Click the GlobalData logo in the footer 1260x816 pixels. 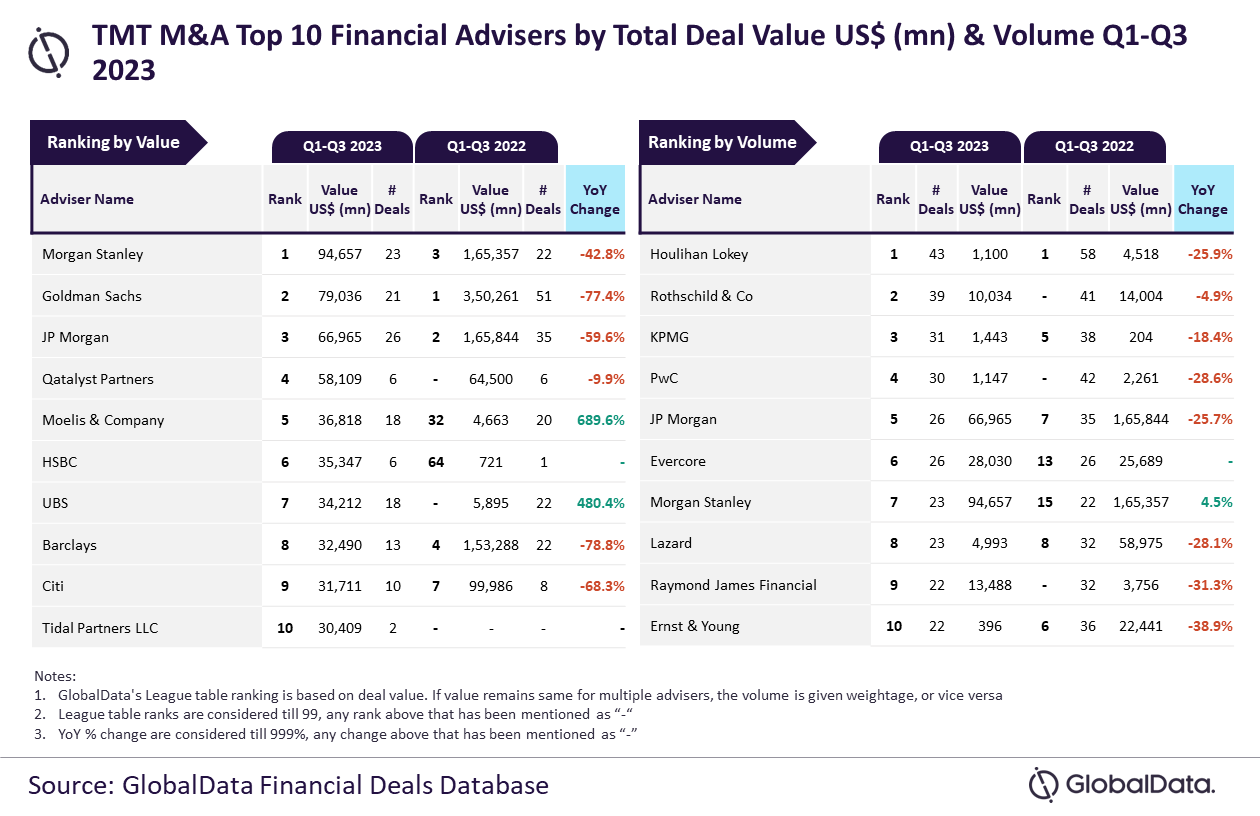click(x=1122, y=783)
